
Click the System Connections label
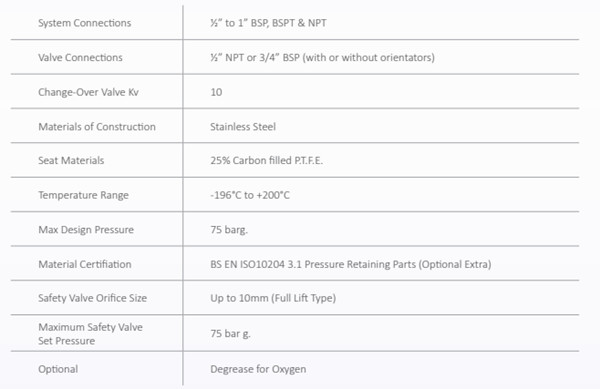(x=85, y=23)
